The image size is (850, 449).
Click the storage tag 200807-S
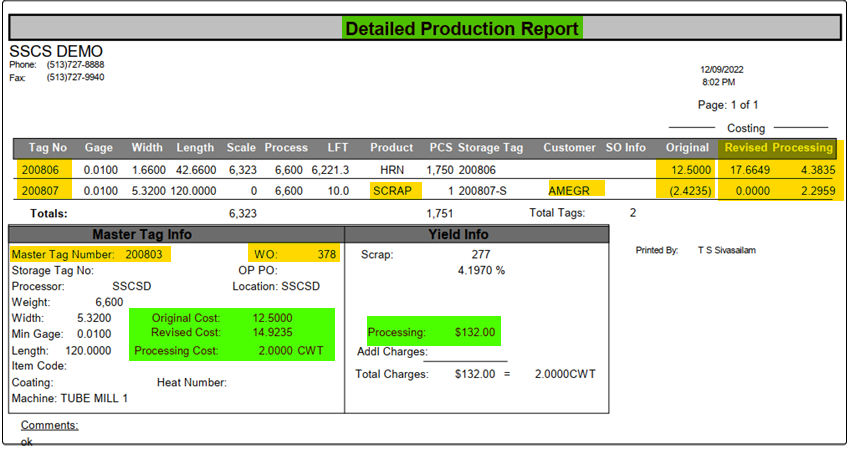click(482, 191)
